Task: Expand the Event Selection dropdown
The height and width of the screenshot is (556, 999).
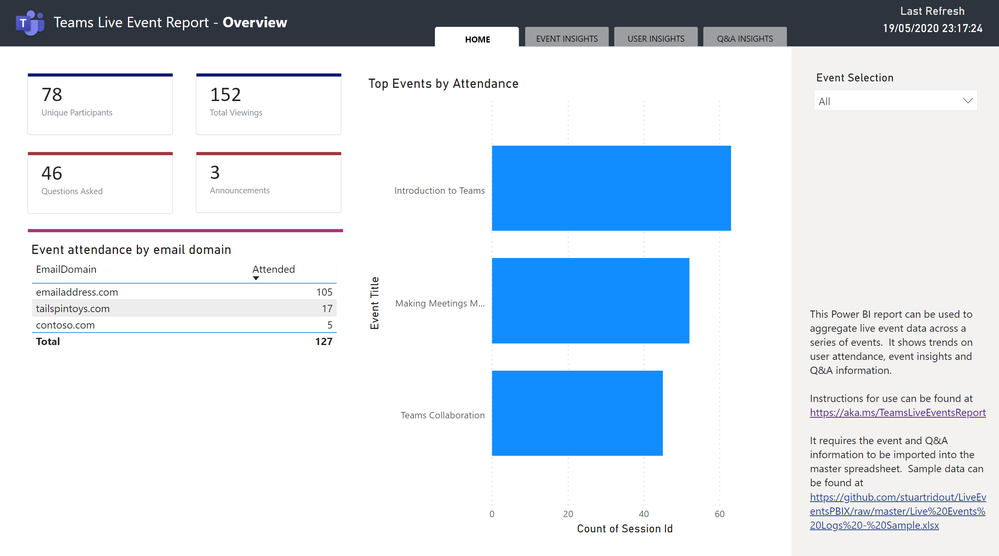Action: (x=895, y=101)
